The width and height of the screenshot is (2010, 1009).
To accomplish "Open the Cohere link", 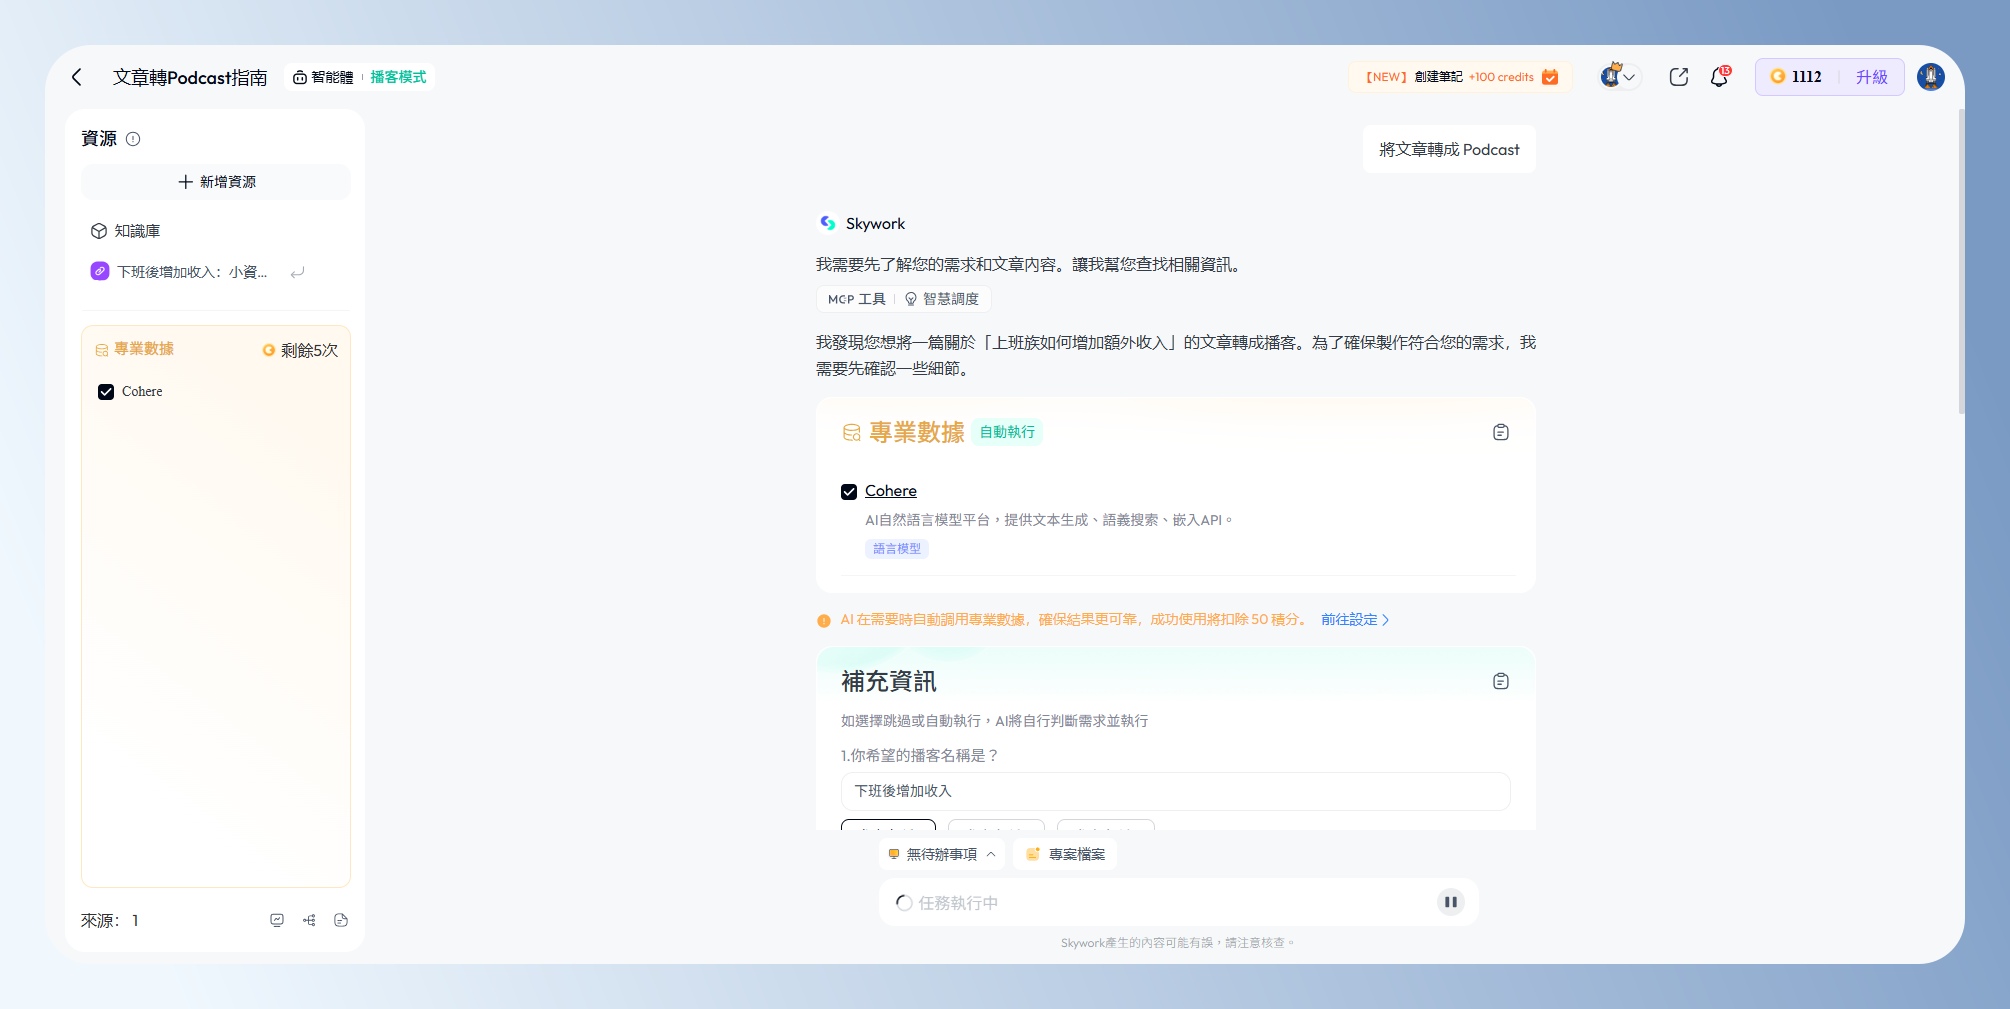I will click(x=891, y=491).
